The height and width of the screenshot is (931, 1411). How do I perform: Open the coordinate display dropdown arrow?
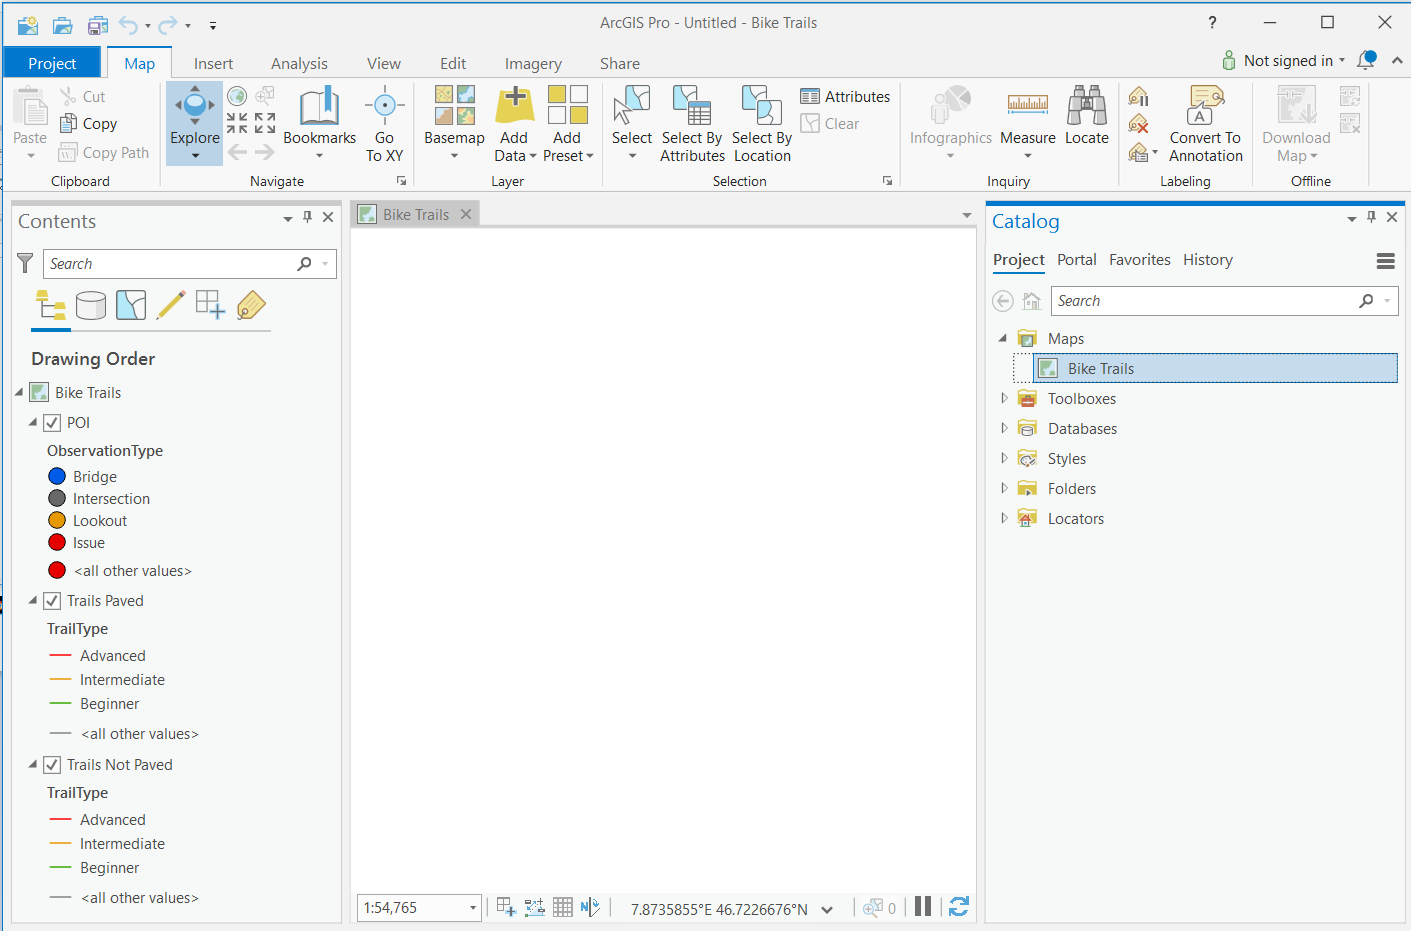tap(827, 910)
